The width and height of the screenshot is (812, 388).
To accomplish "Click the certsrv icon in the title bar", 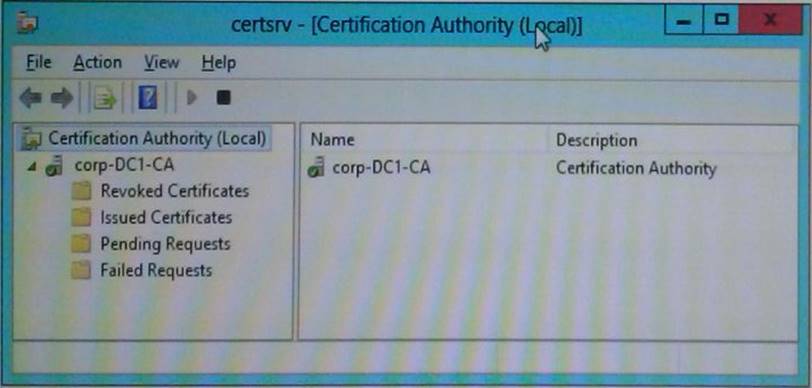I will pos(27,24).
